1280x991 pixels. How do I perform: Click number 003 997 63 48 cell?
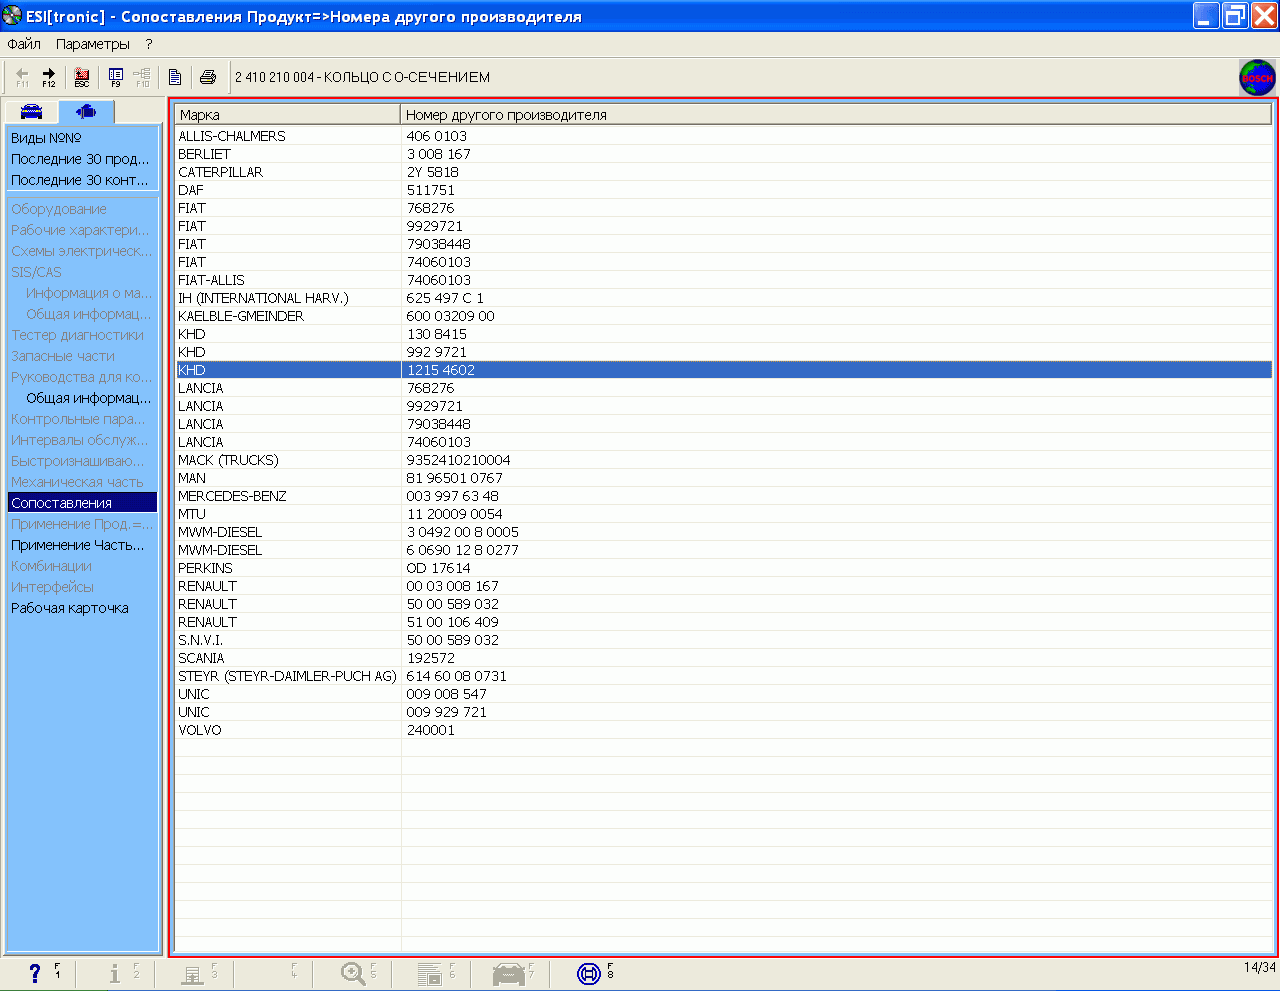[452, 496]
